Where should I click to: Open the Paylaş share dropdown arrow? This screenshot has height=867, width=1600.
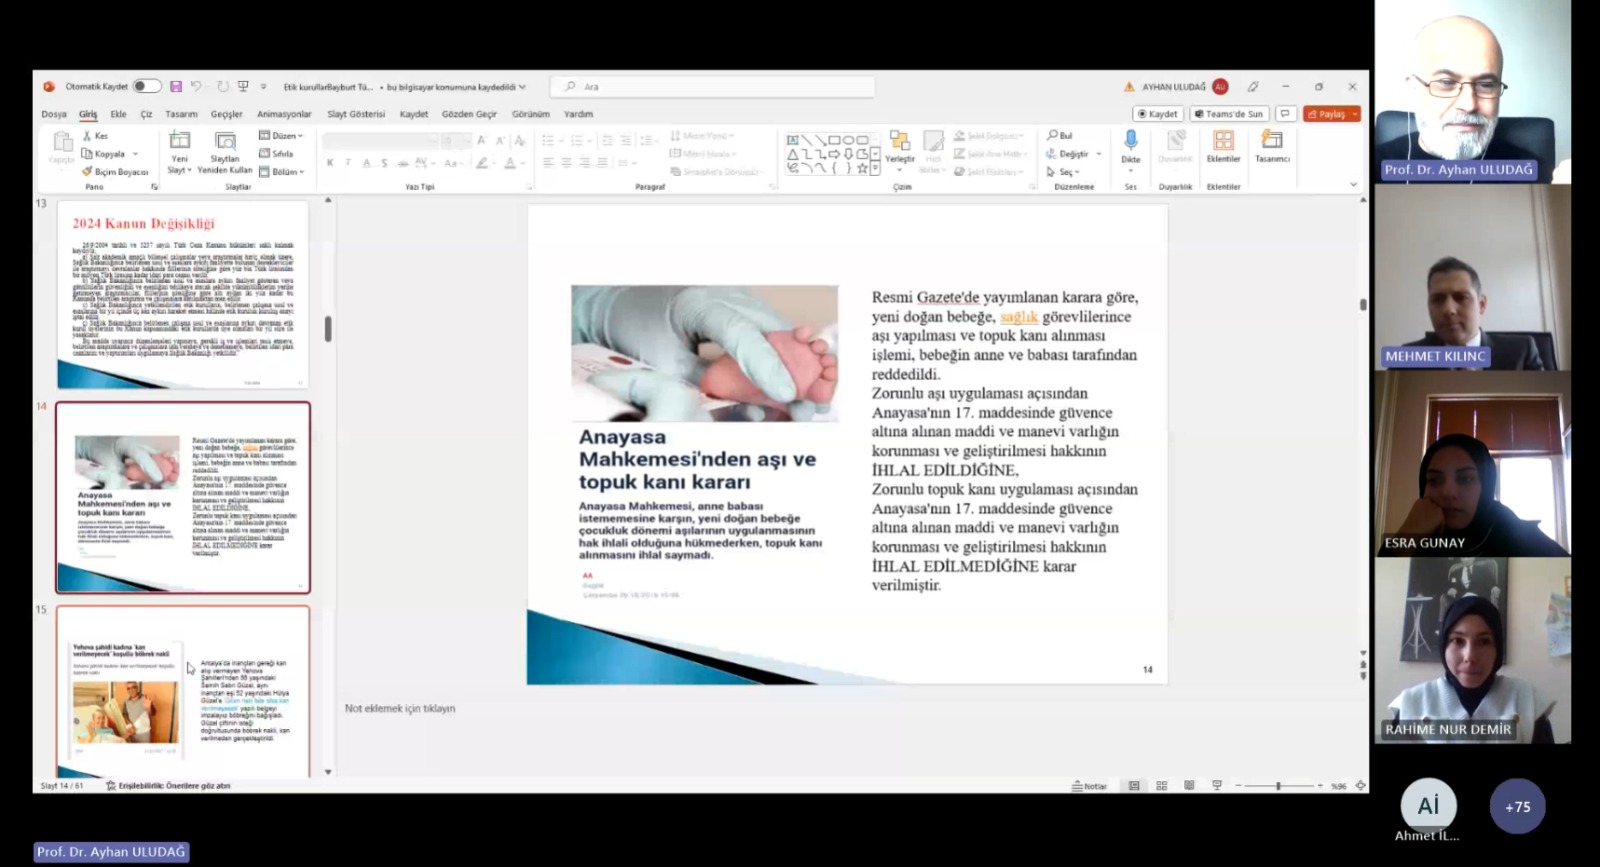1355,114
